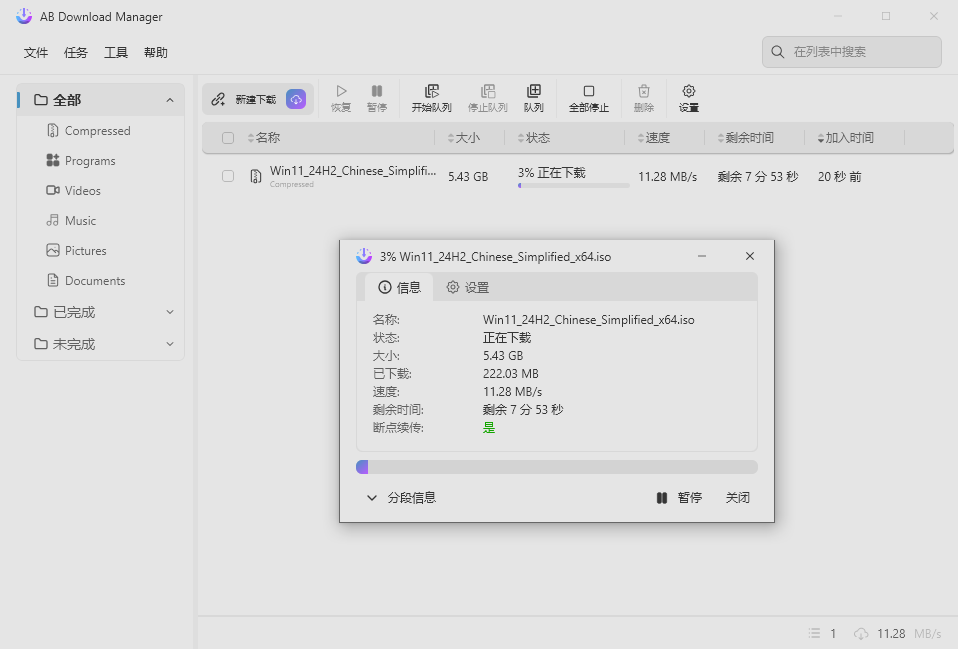Collapse the 全部 category chevron

[170, 100]
